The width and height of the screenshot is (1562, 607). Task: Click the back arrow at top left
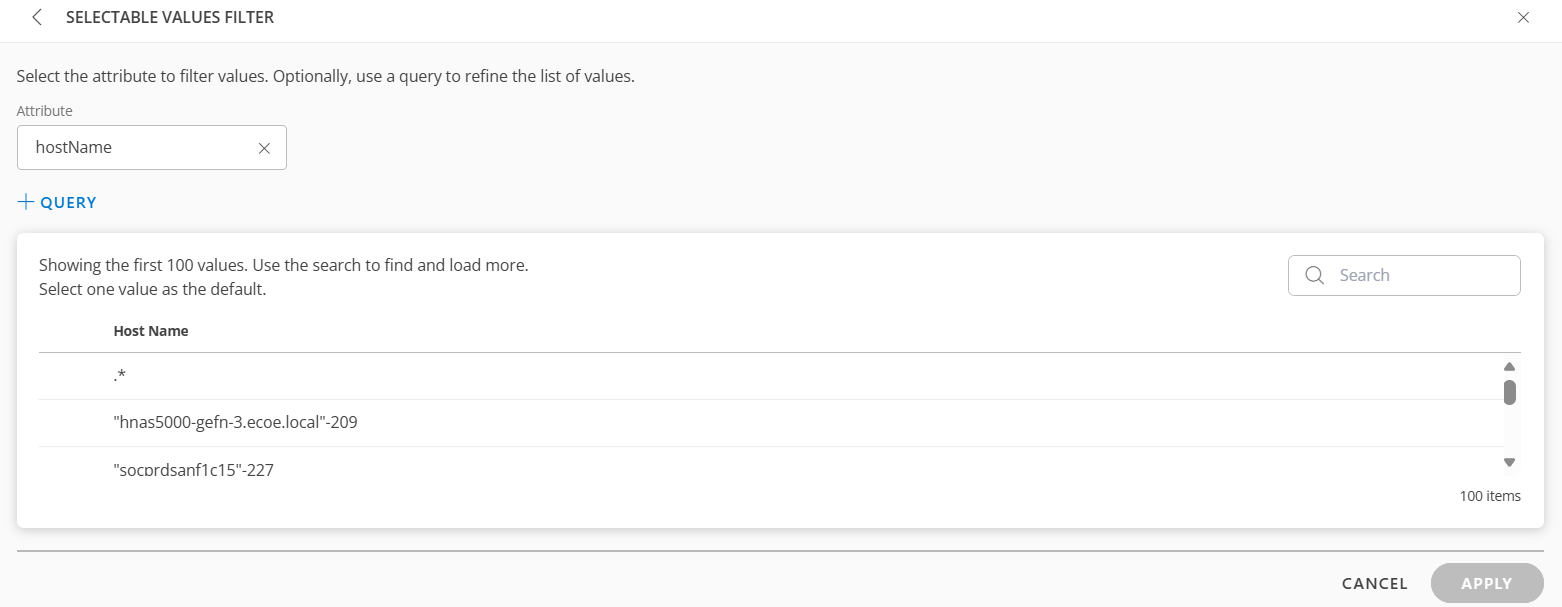click(36, 17)
